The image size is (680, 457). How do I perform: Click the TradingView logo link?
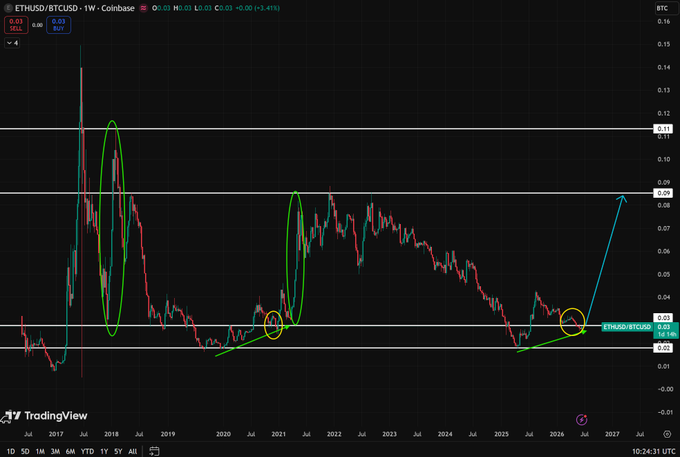[45, 416]
